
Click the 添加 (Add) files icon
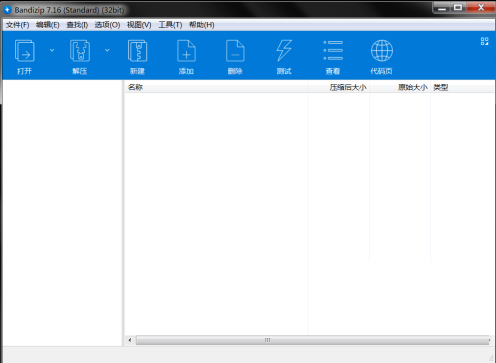(x=186, y=51)
